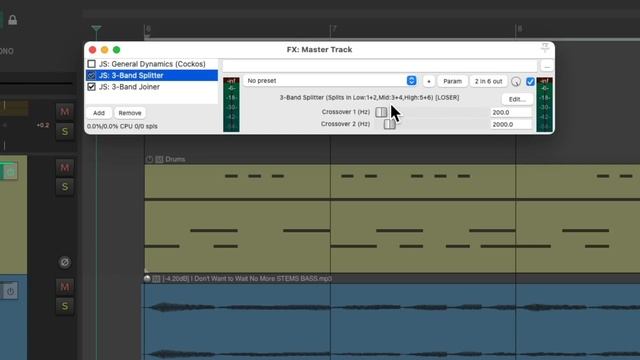640x360 pixels.
Task: Toggle the phase invert button on Drums track
Action: tap(64, 262)
